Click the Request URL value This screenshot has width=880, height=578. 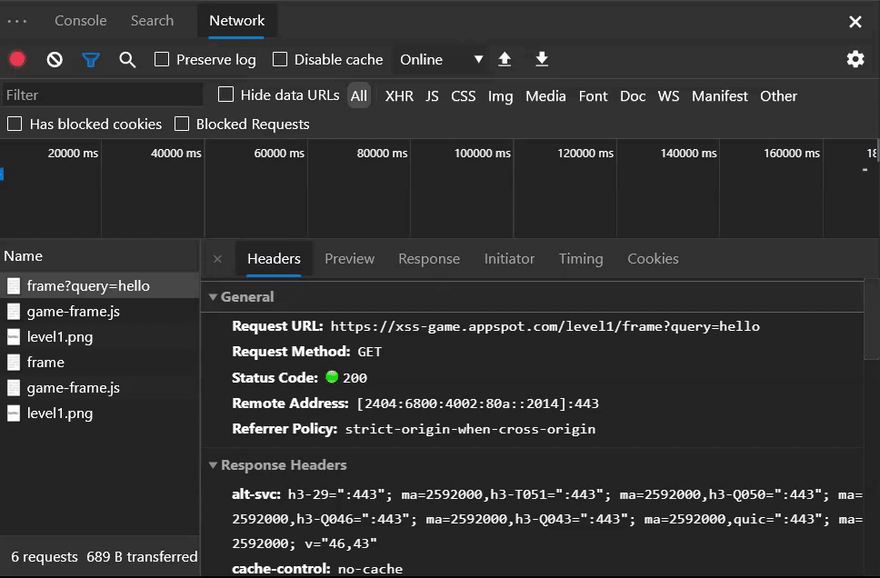(x=545, y=327)
